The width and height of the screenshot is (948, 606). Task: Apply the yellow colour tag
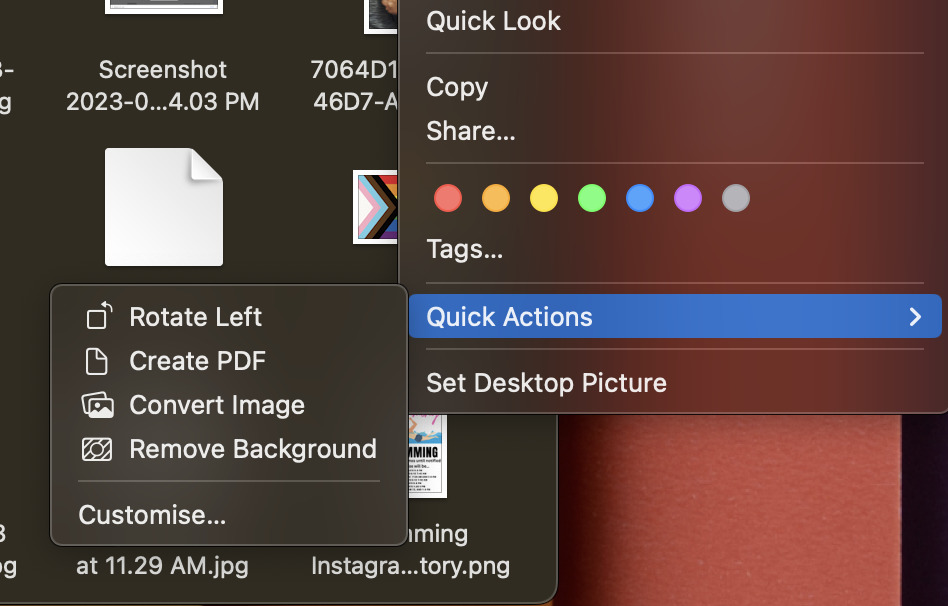544,198
